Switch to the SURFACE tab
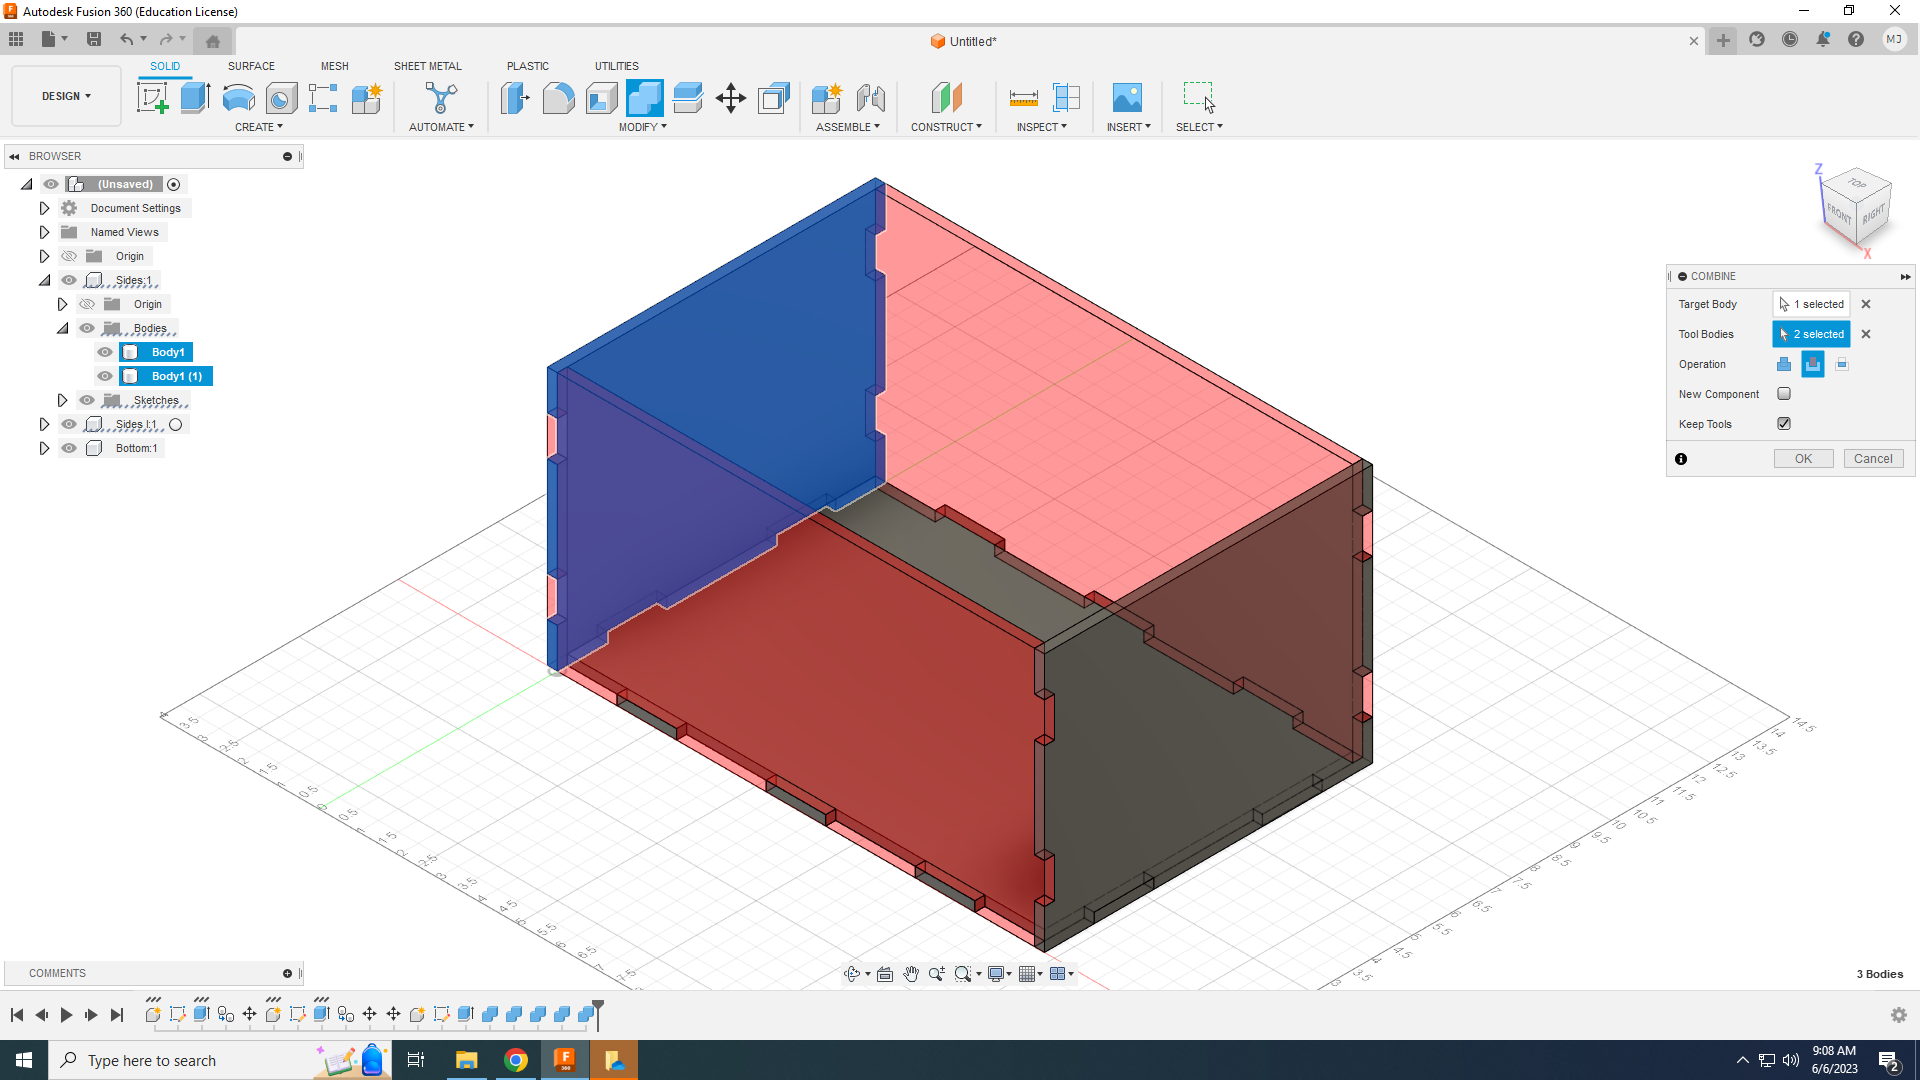 [x=251, y=66]
